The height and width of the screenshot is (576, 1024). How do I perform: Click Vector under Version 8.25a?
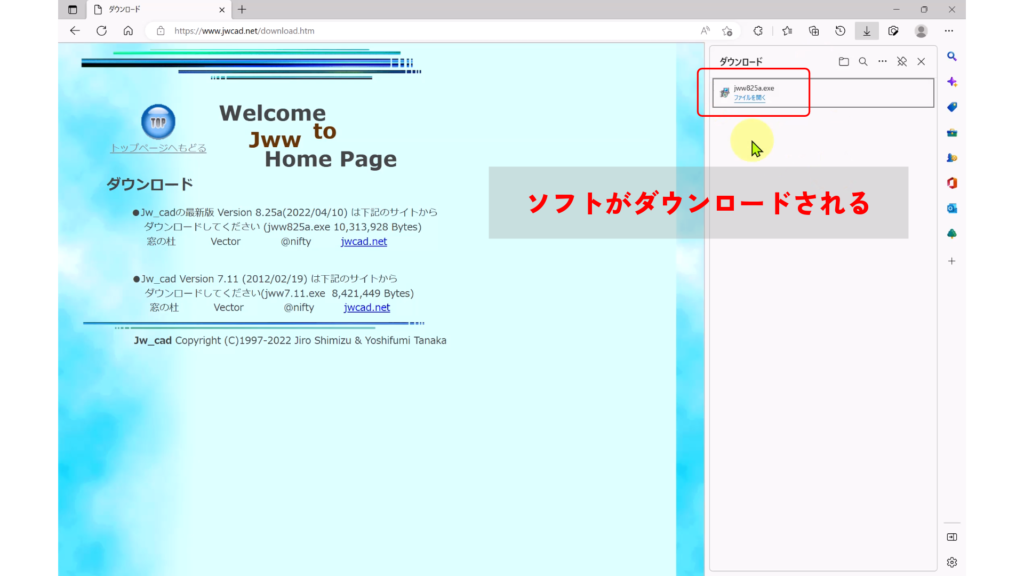pyautogui.click(x=225, y=242)
